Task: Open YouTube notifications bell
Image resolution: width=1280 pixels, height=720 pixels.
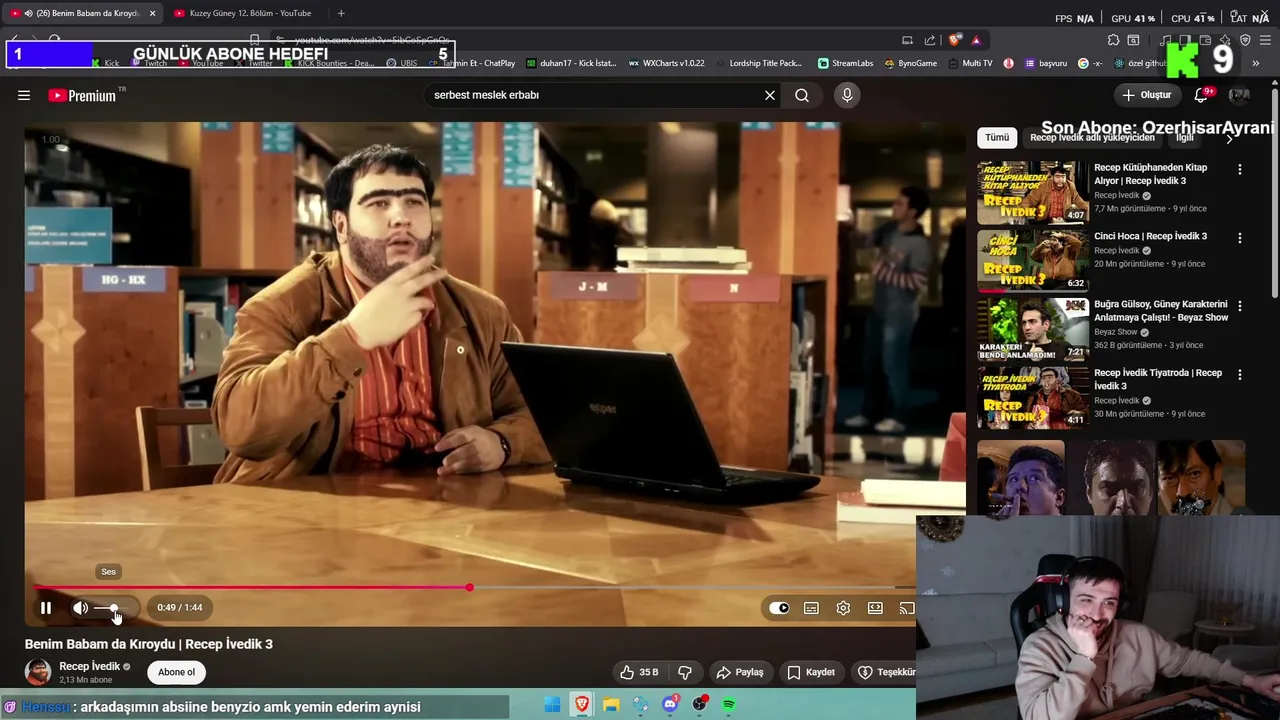Action: 1201,95
